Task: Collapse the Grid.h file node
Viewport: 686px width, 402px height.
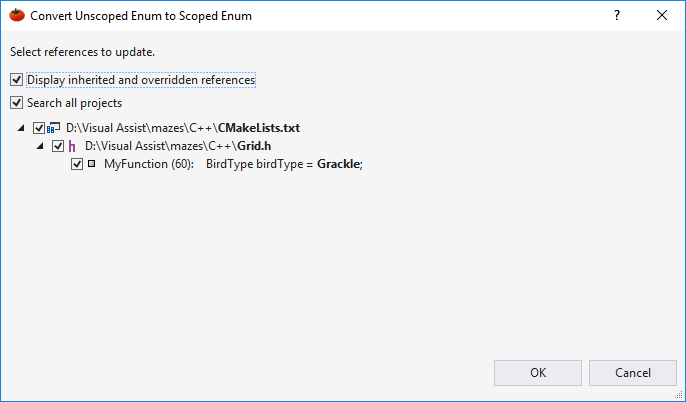Action: (41, 146)
